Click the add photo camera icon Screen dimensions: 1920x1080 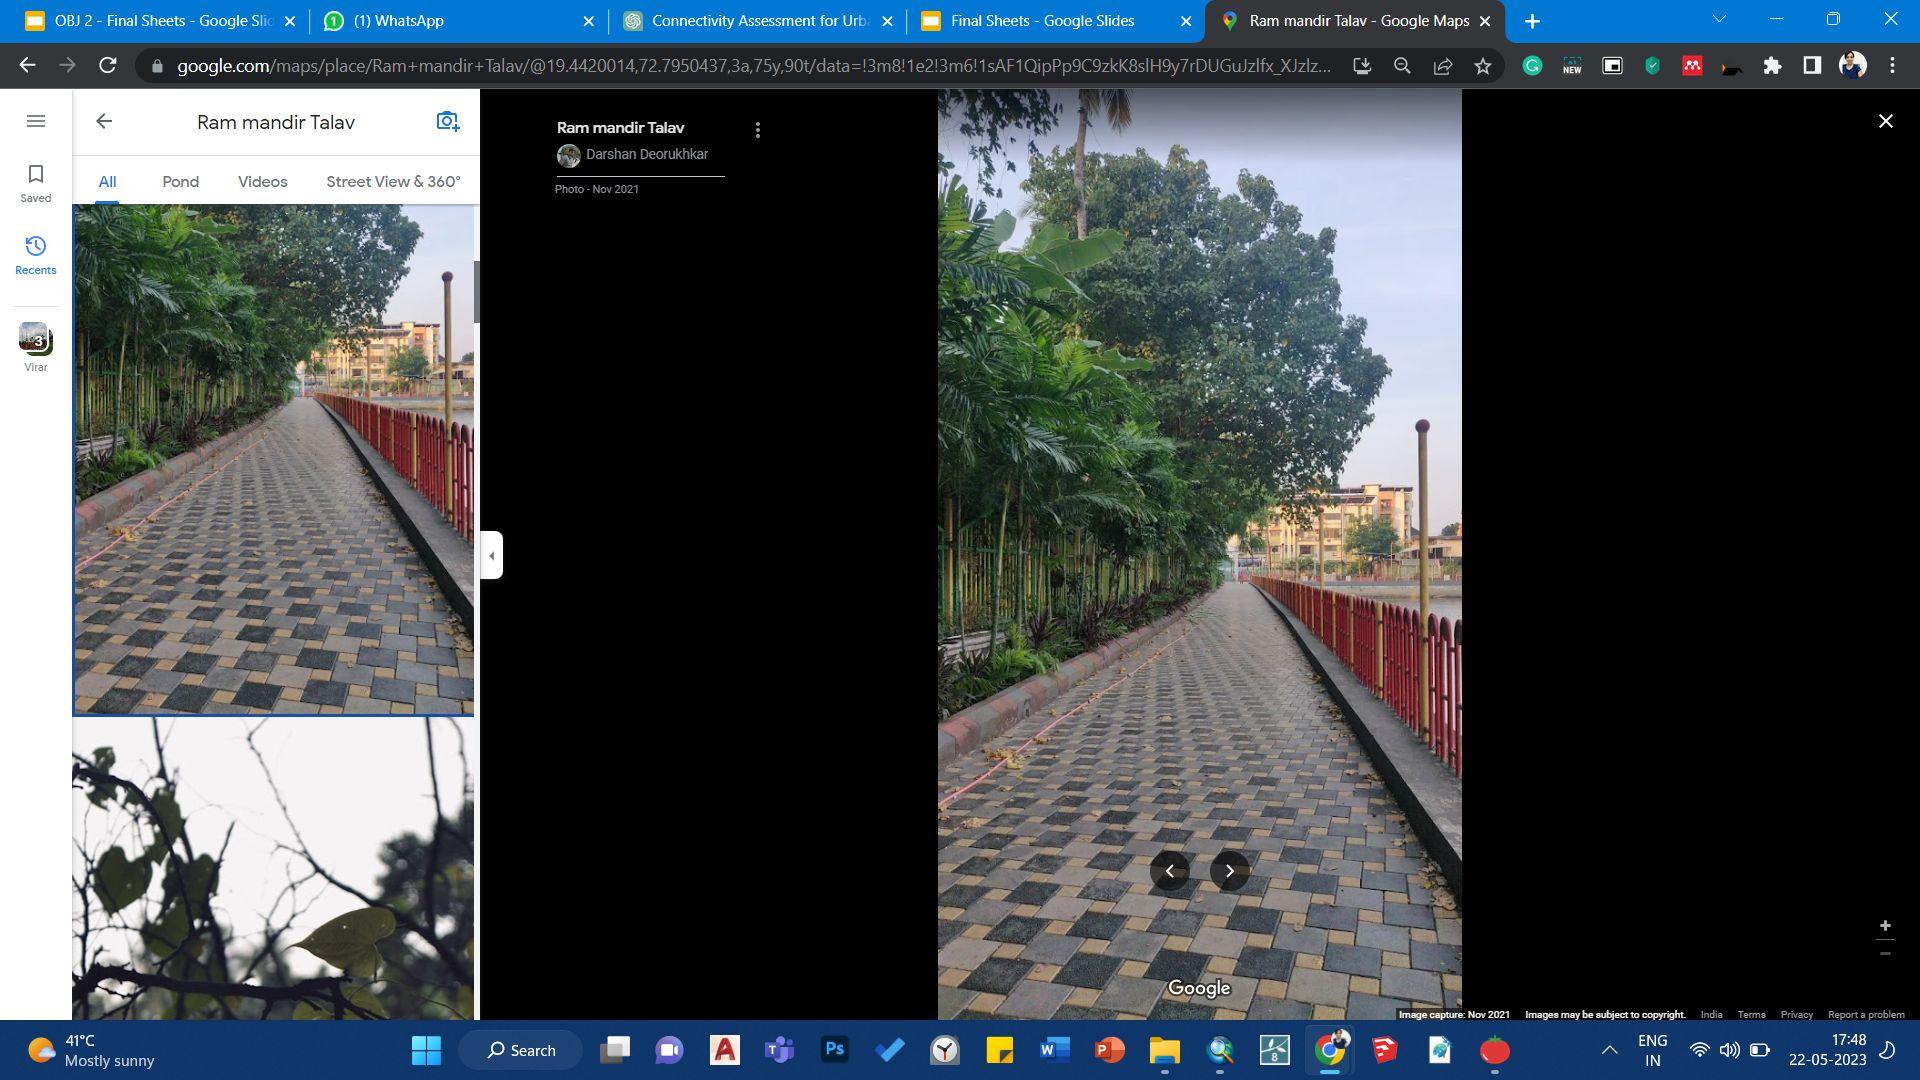[x=447, y=121]
